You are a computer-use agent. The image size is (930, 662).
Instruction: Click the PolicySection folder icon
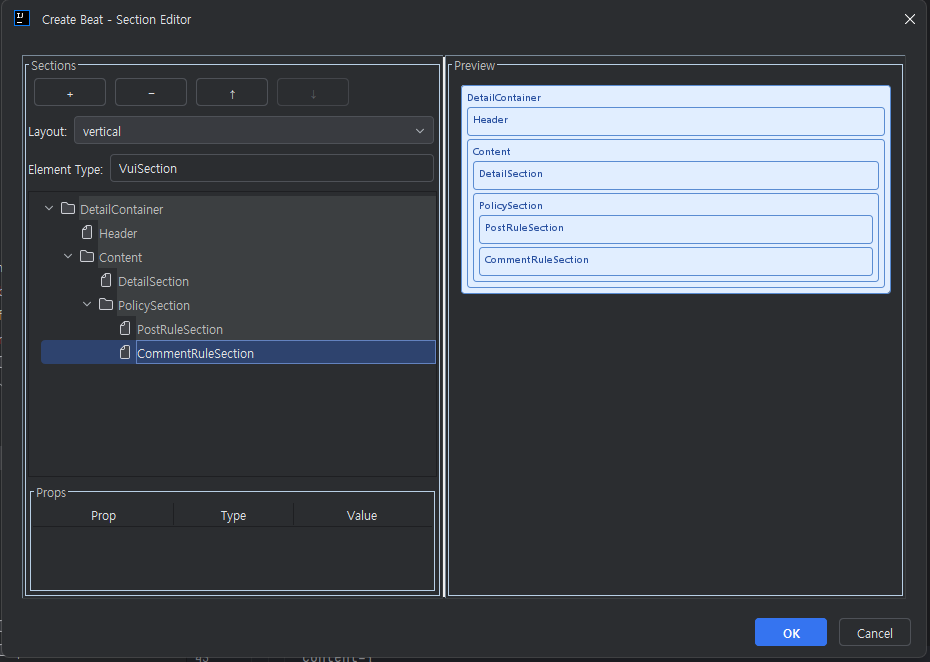tap(106, 305)
